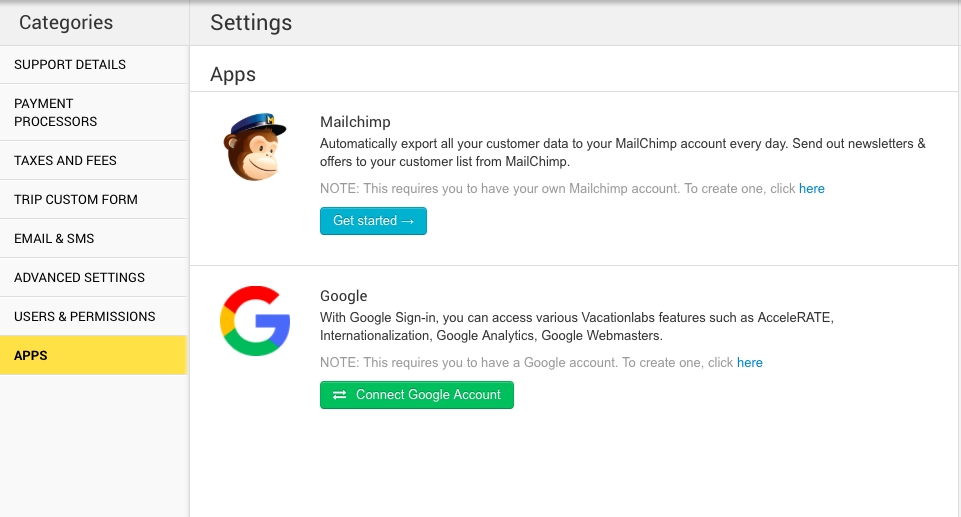Screen dimensions: 961x517
Task: Open Trip Custom Form settings
Action: click(76, 200)
